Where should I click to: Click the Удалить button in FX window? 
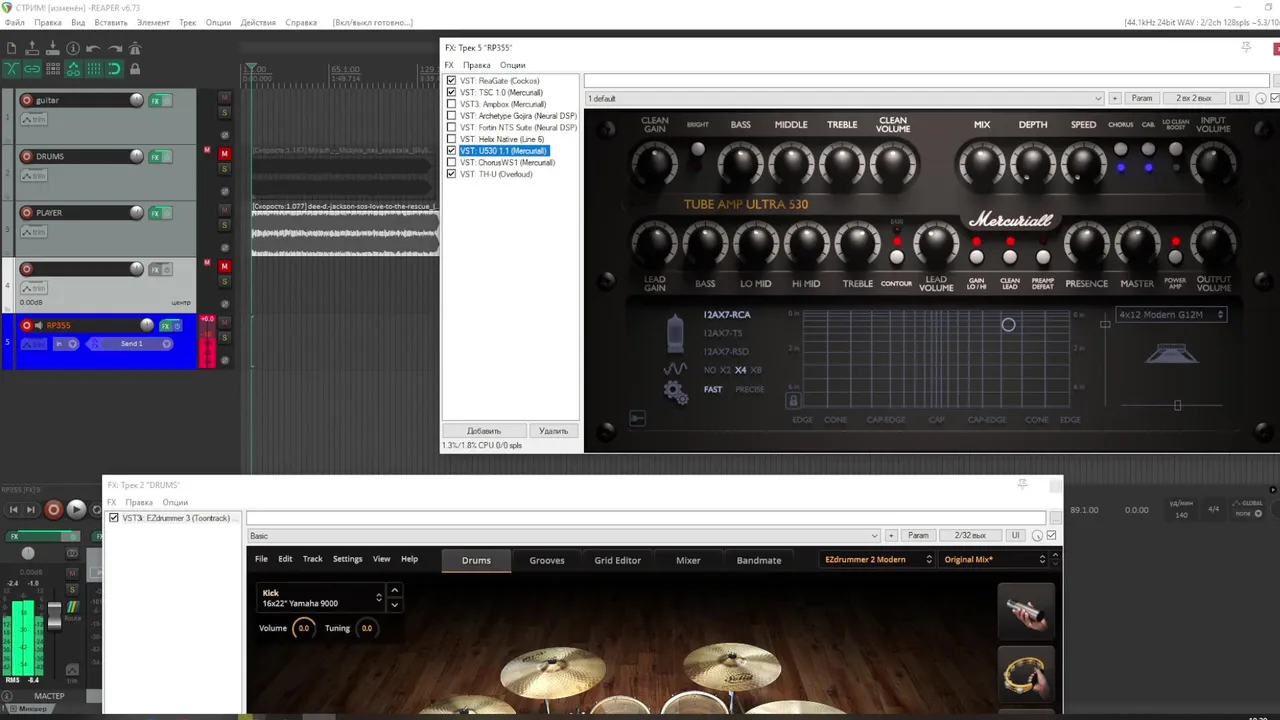(553, 431)
